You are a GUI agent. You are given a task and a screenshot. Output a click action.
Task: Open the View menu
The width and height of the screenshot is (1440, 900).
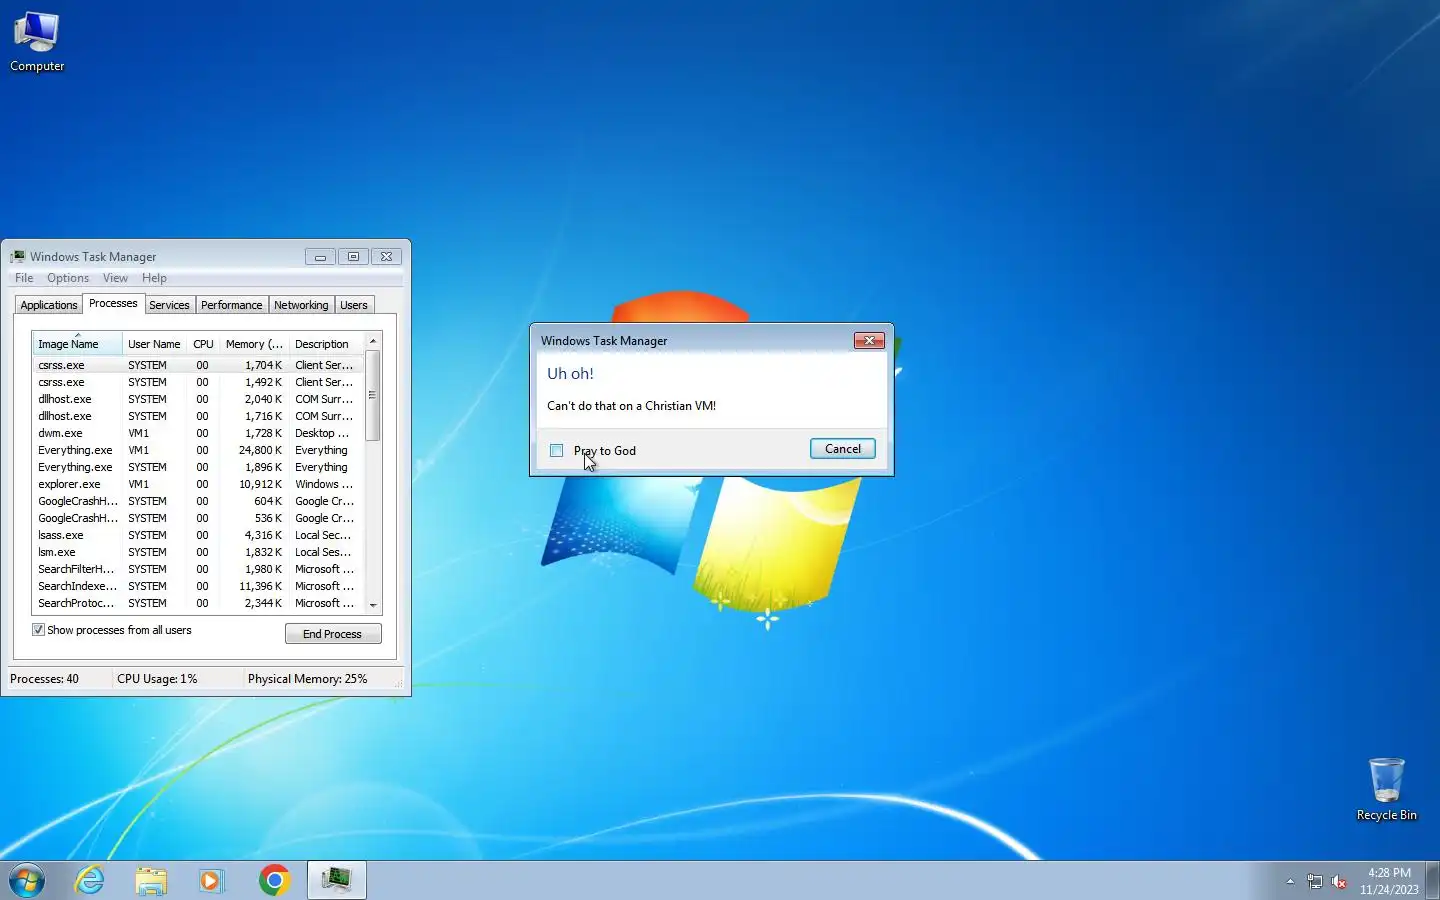tap(115, 278)
